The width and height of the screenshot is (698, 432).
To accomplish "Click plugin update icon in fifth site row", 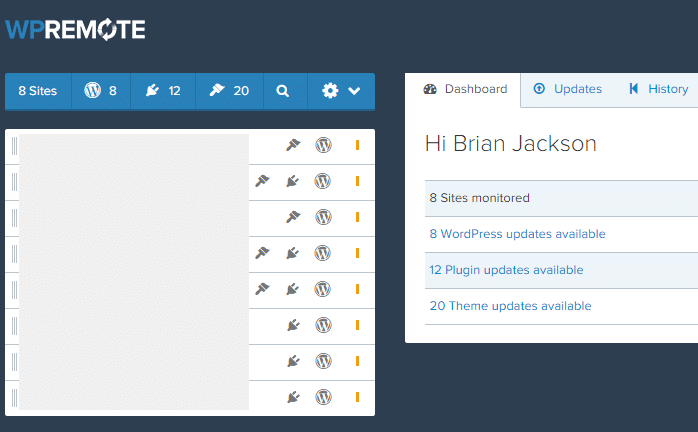I will click(x=292, y=289).
